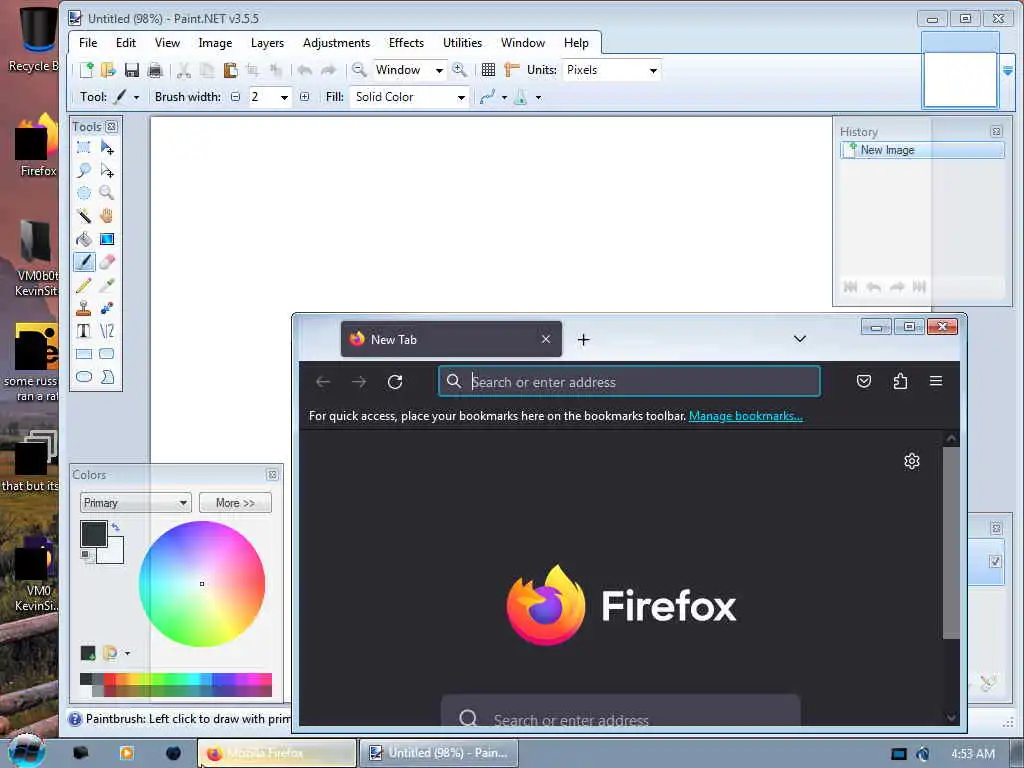Toggle the layer visibility checkbox in Layers panel
1024x768 pixels.
pyautogui.click(x=995, y=561)
